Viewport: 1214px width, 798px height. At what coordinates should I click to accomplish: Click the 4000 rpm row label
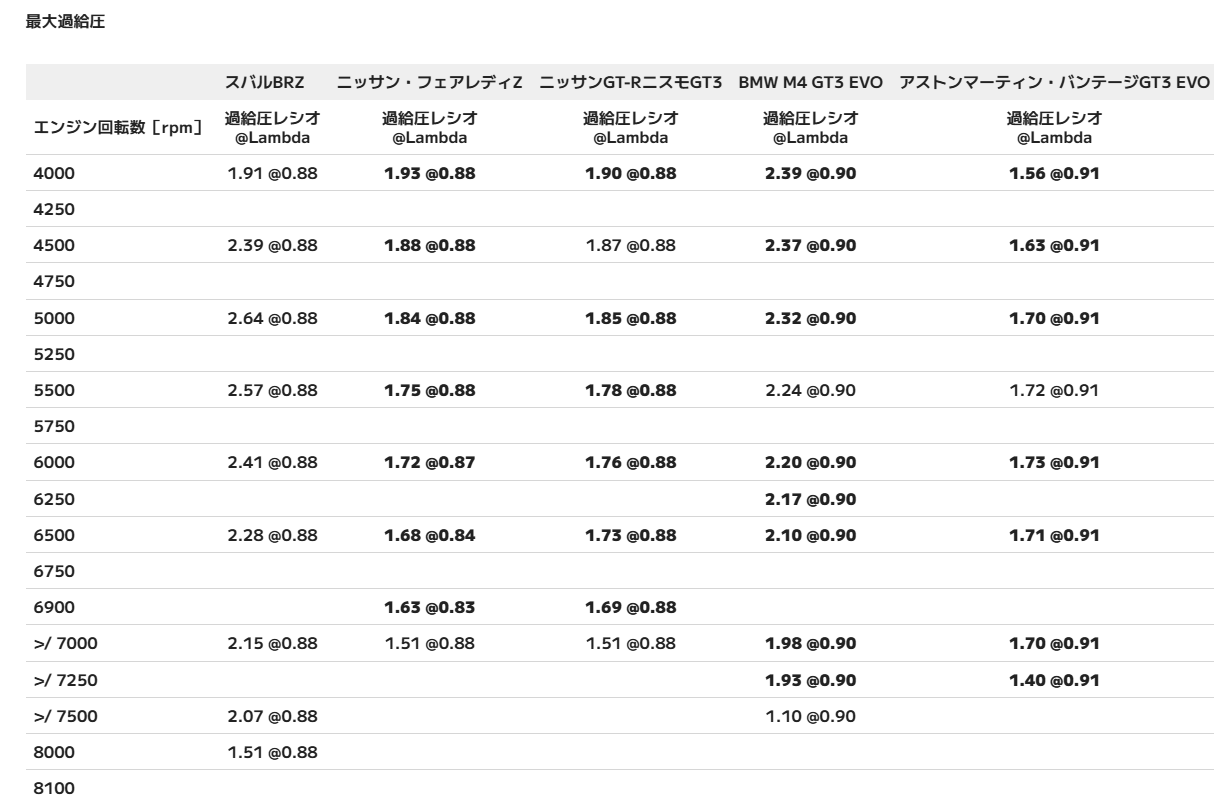click(54, 173)
